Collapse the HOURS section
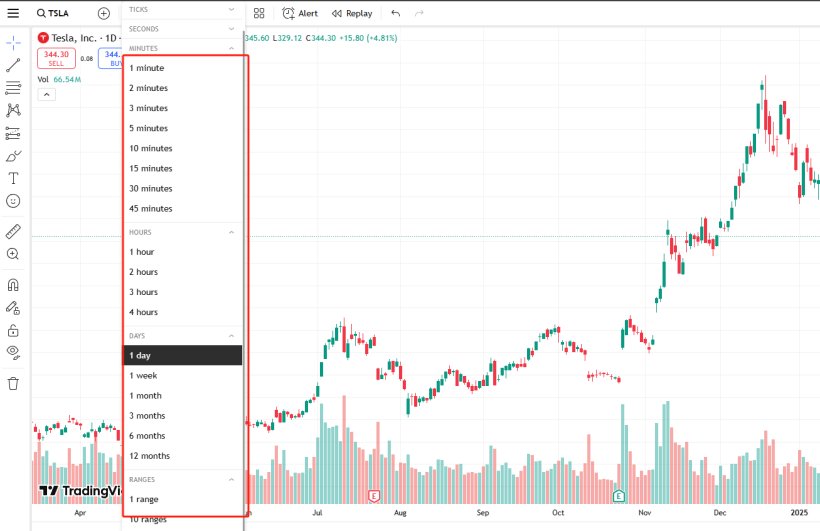The width and height of the screenshot is (820, 531). tap(182, 232)
